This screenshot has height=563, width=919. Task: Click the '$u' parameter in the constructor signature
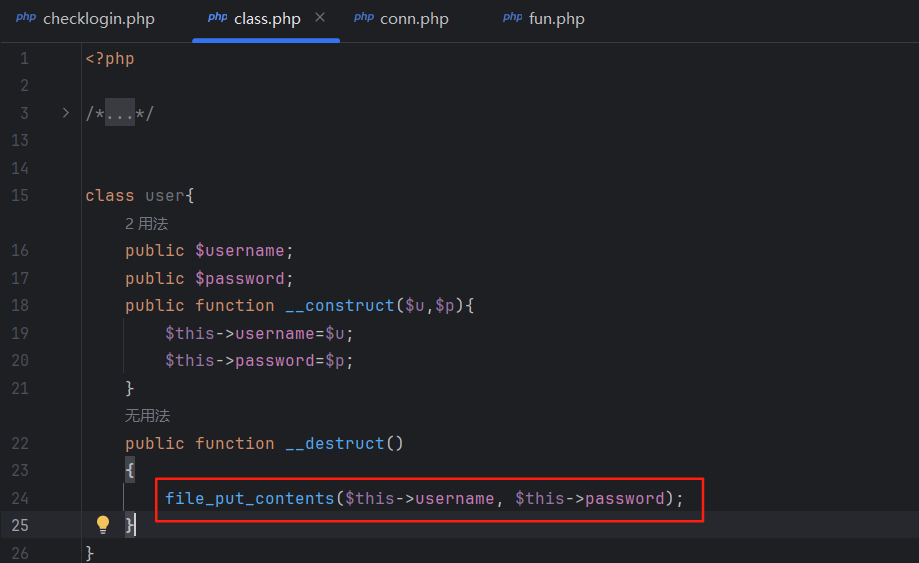click(414, 306)
